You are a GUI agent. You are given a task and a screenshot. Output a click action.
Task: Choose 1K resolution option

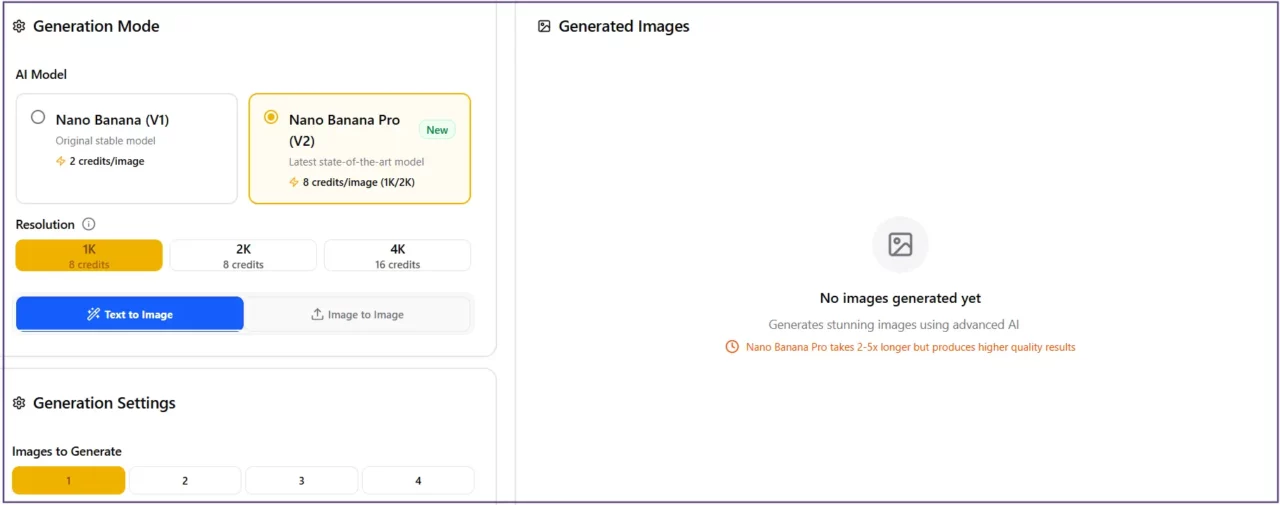coord(89,255)
